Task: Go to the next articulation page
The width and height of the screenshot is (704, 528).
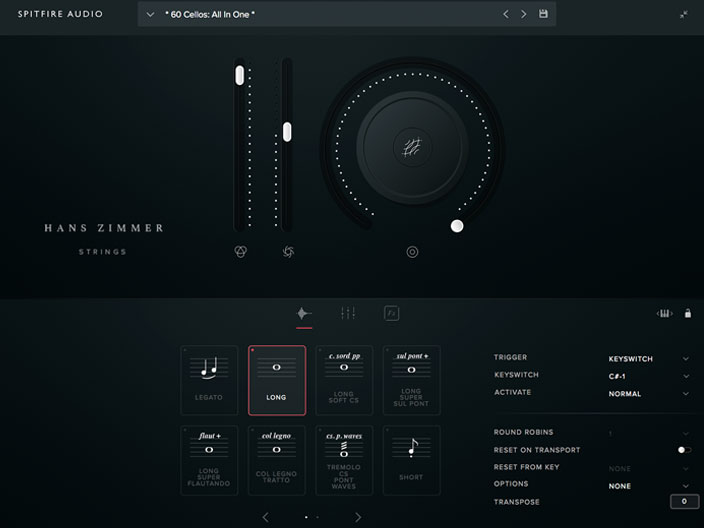Action: coord(358,517)
